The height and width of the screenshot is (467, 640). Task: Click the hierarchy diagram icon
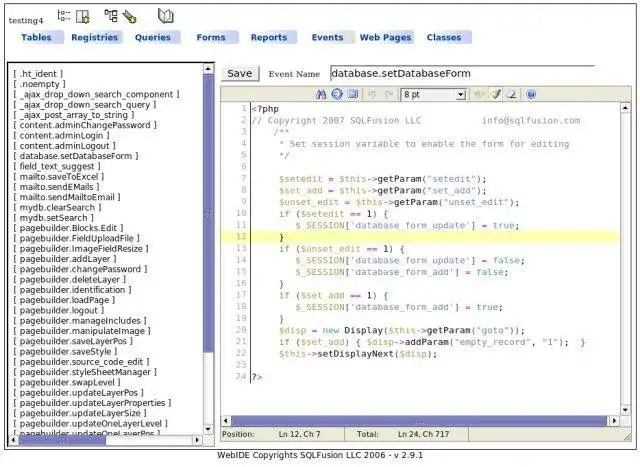click(111, 16)
